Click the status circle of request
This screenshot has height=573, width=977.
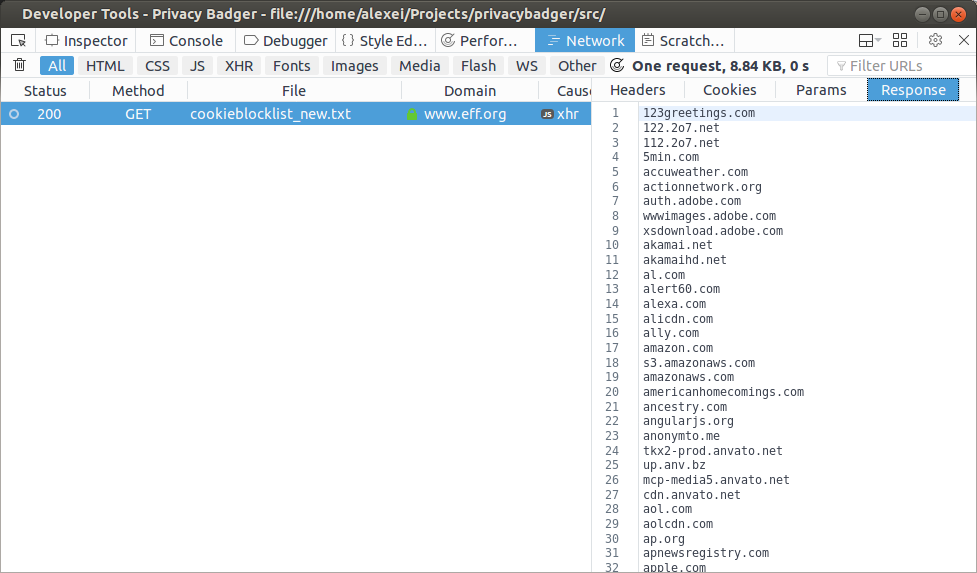coord(14,114)
